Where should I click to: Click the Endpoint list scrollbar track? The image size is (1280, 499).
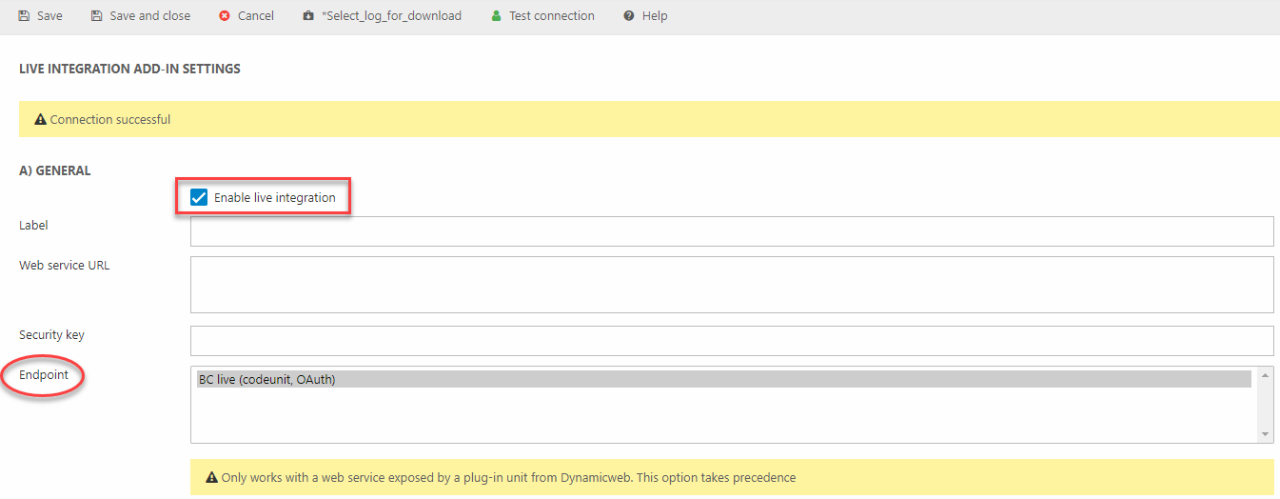[1266, 405]
